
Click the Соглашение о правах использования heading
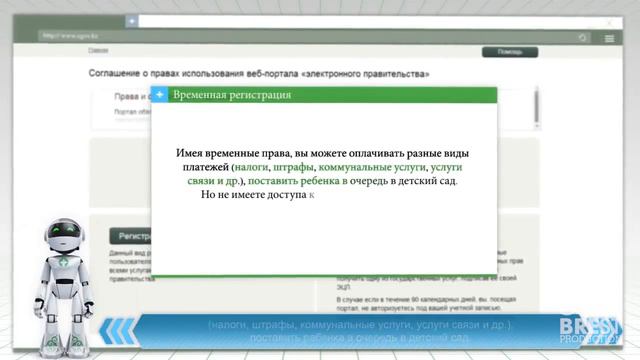[259, 74]
